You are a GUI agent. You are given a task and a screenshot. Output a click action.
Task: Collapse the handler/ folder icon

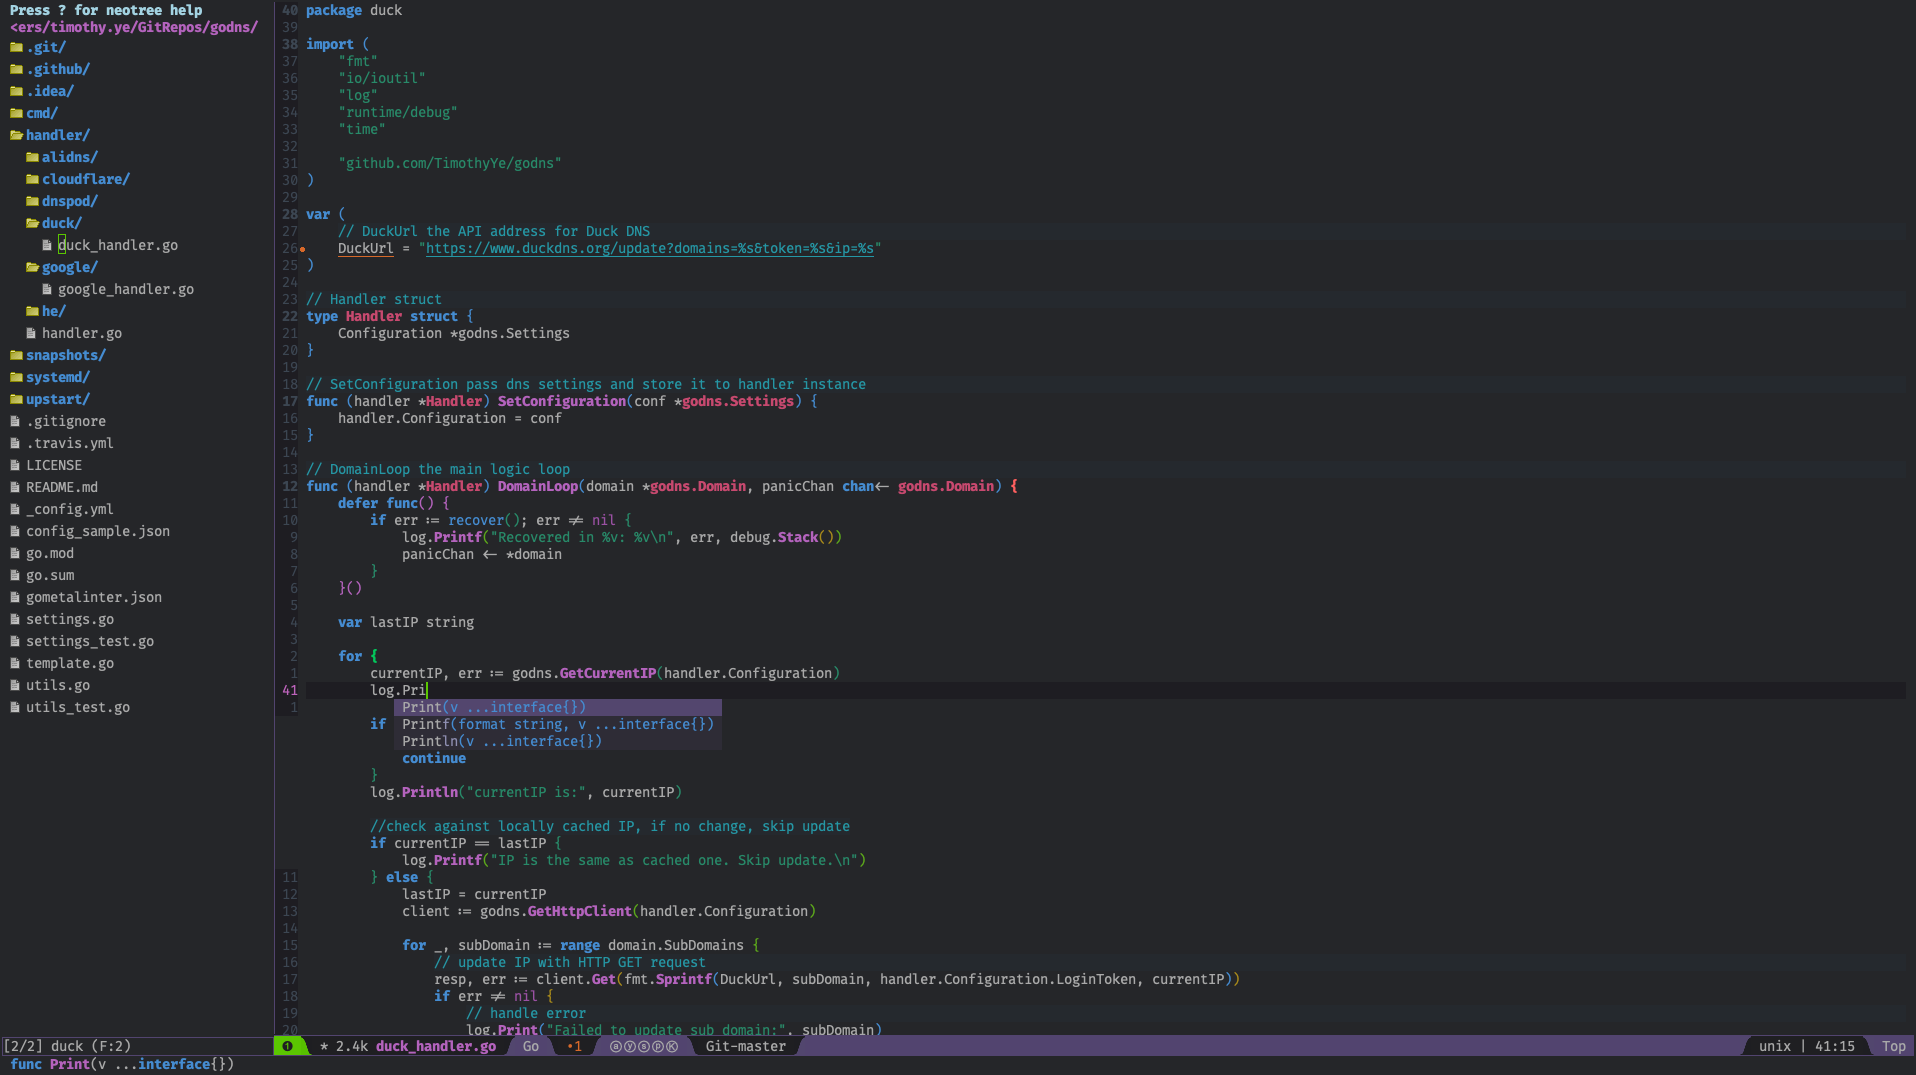16,135
